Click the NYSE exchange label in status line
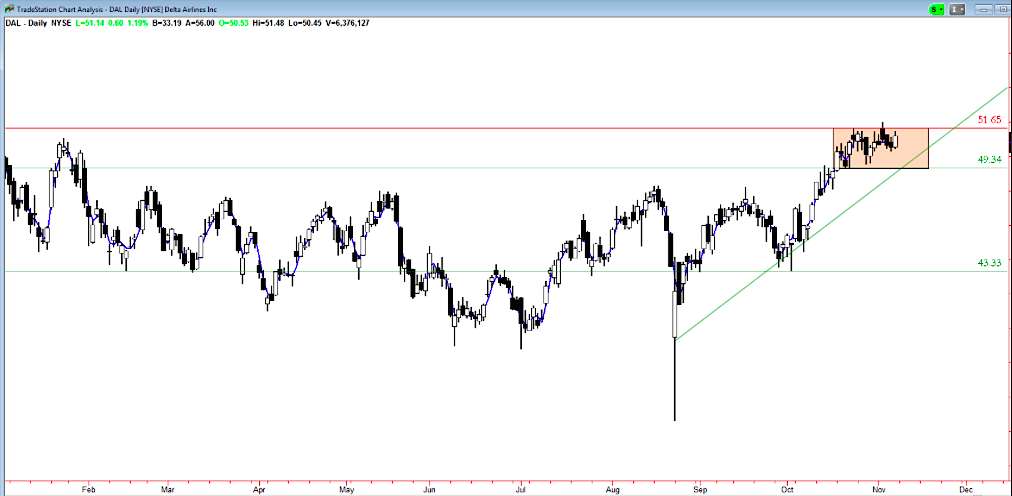The width and height of the screenshot is (1012, 496). [x=63, y=23]
